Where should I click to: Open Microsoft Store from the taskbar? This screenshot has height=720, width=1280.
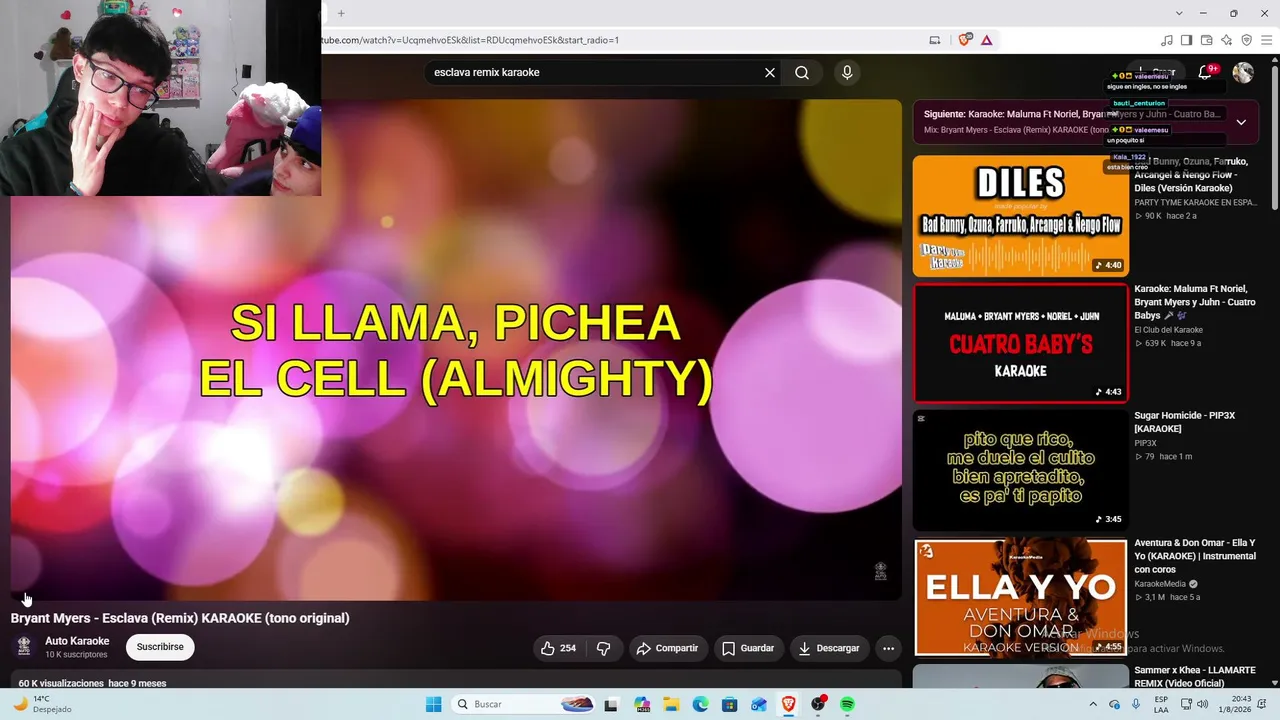click(x=730, y=704)
